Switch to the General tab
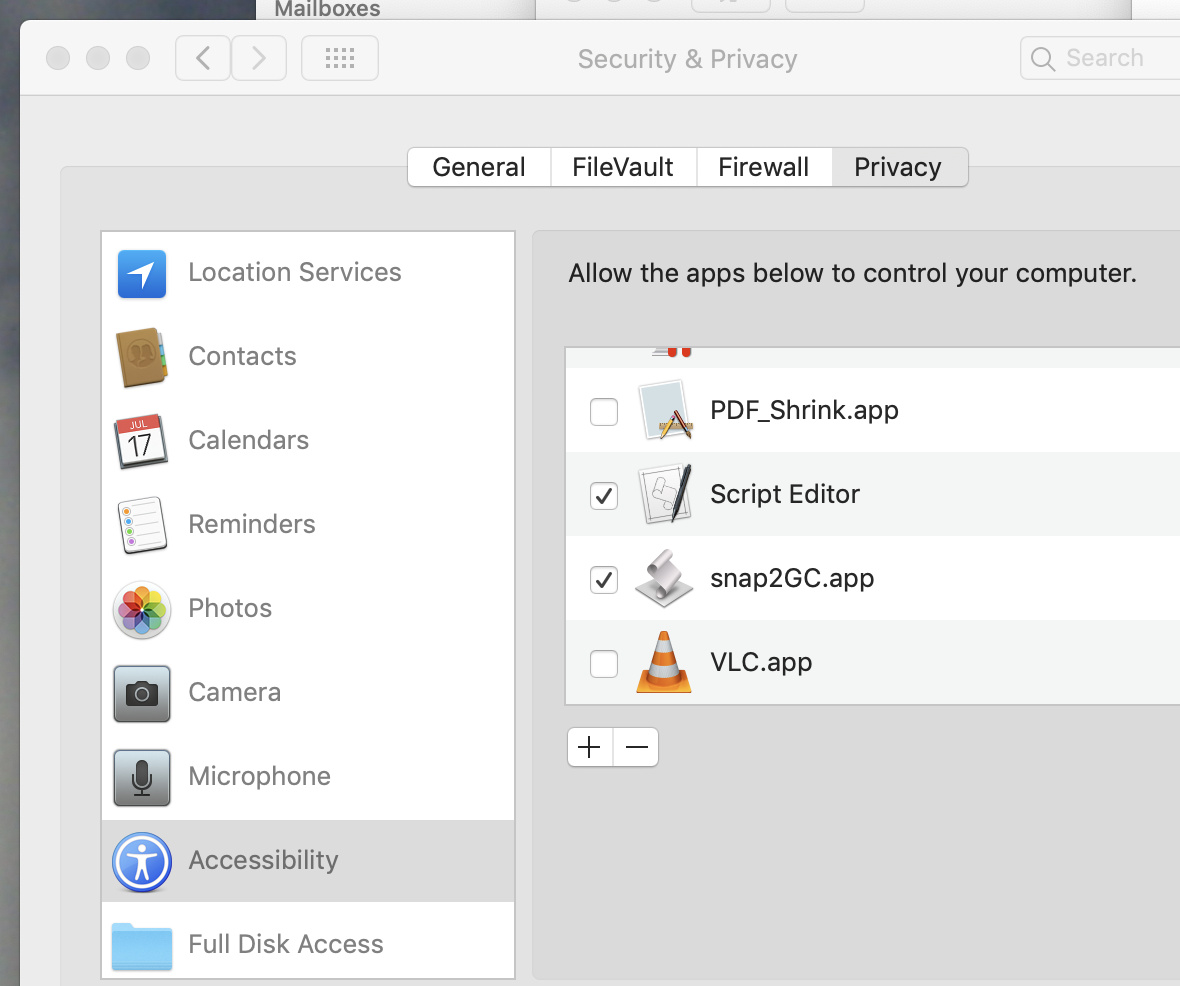 pyautogui.click(x=479, y=167)
